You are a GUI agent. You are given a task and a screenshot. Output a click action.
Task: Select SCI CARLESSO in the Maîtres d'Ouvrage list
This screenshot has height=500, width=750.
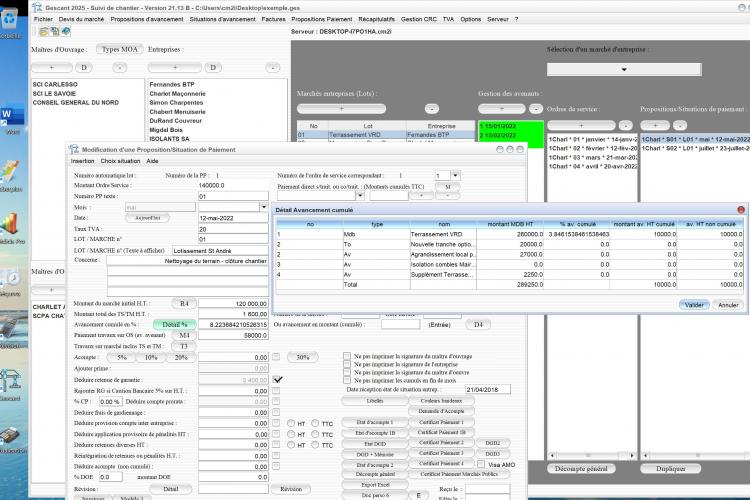click(55, 84)
